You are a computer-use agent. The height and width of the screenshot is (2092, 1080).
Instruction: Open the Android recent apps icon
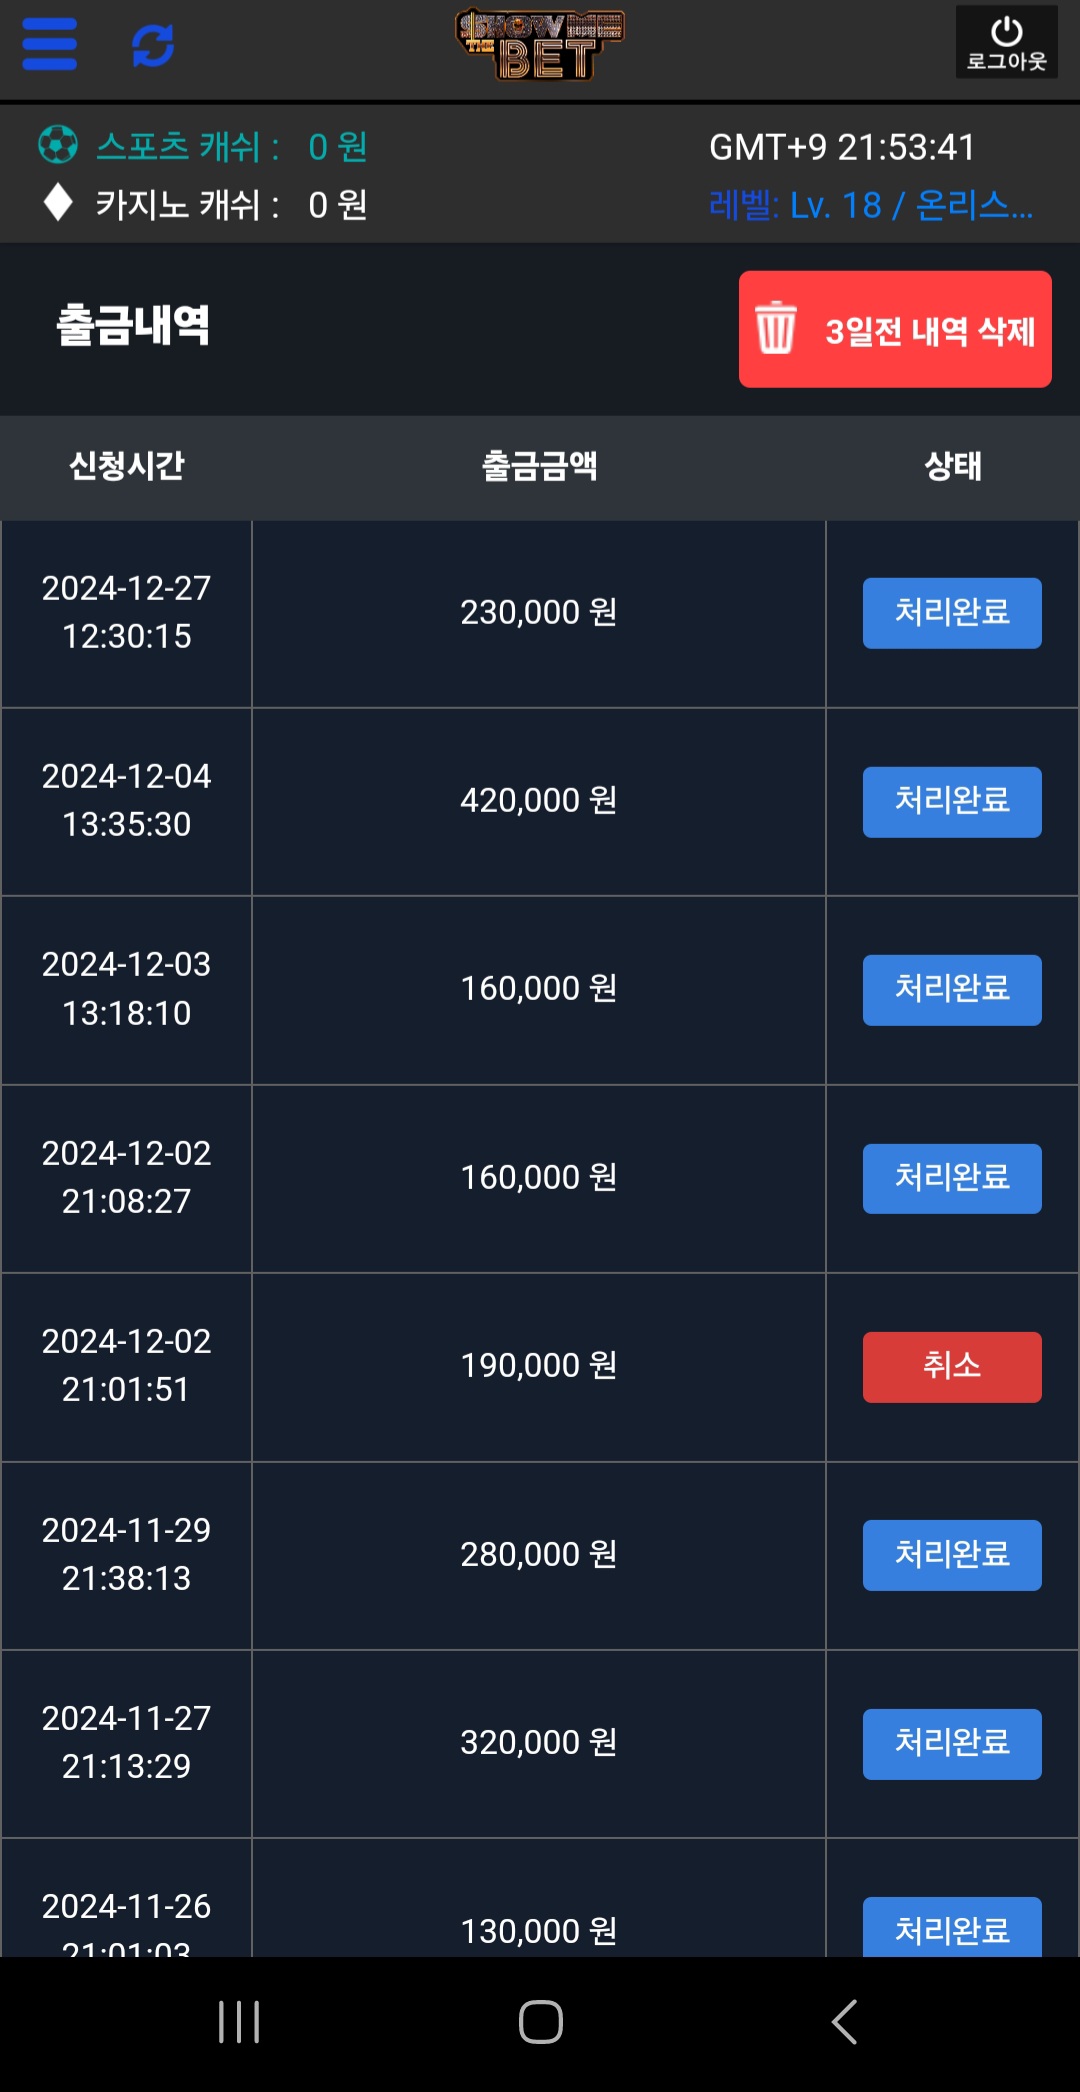coord(239,2022)
